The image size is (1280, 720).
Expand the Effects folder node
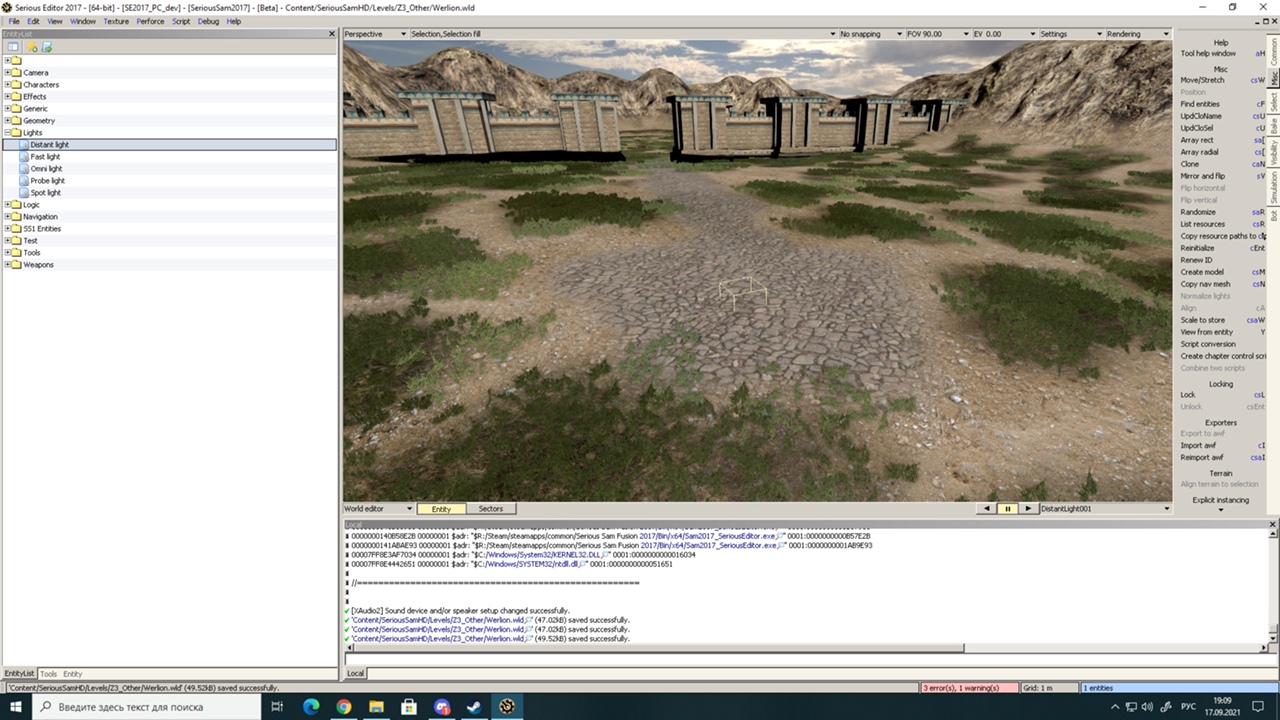pos(7,97)
